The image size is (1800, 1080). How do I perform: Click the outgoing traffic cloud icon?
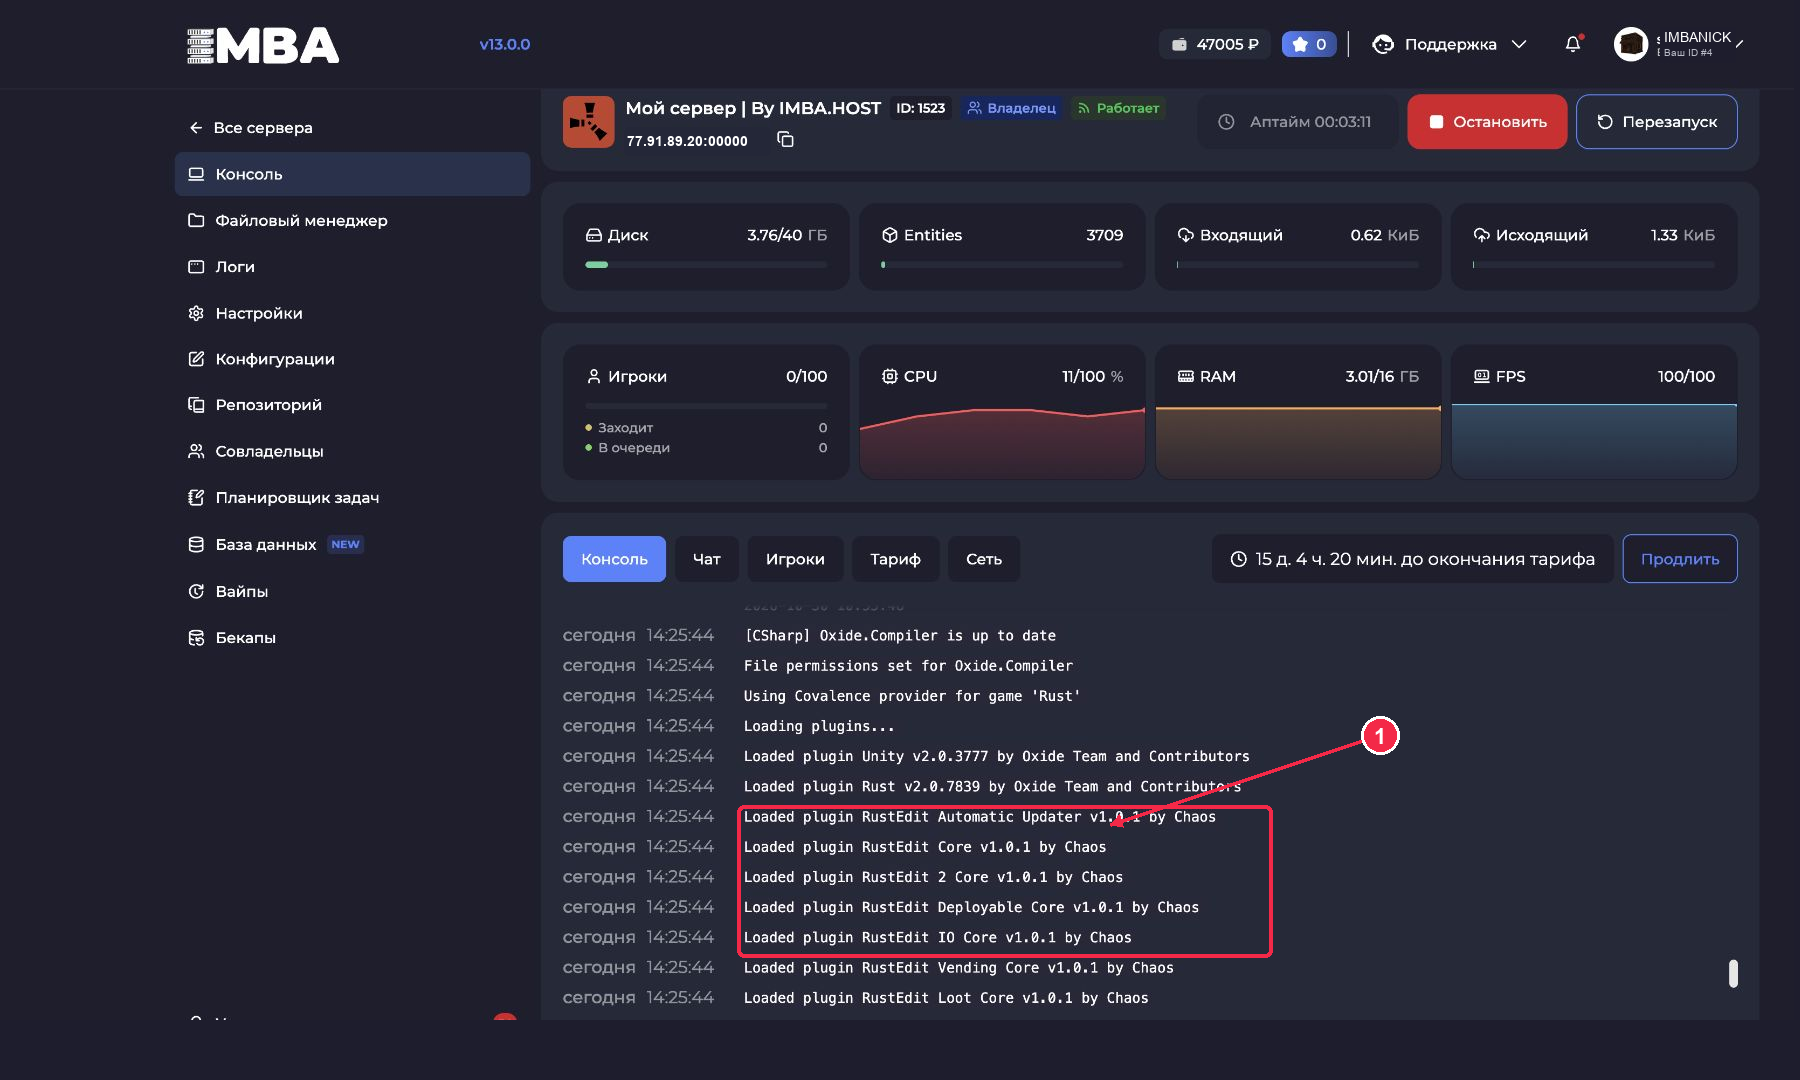click(1482, 235)
